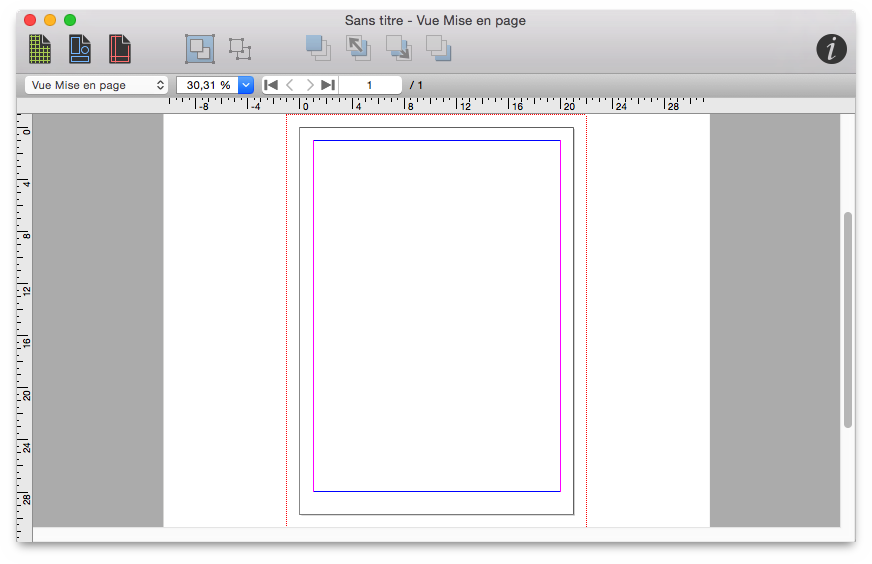The width and height of the screenshot is (872, 564).
Task: Click inside the blue margin frame on page
Action: click(436, 315)
